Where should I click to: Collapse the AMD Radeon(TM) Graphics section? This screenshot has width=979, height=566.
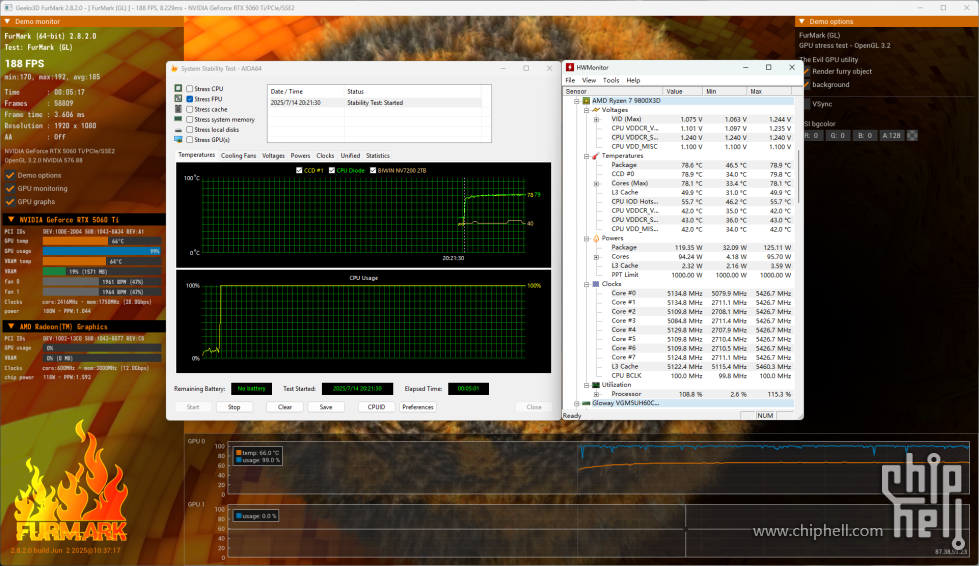coord(11,326)
